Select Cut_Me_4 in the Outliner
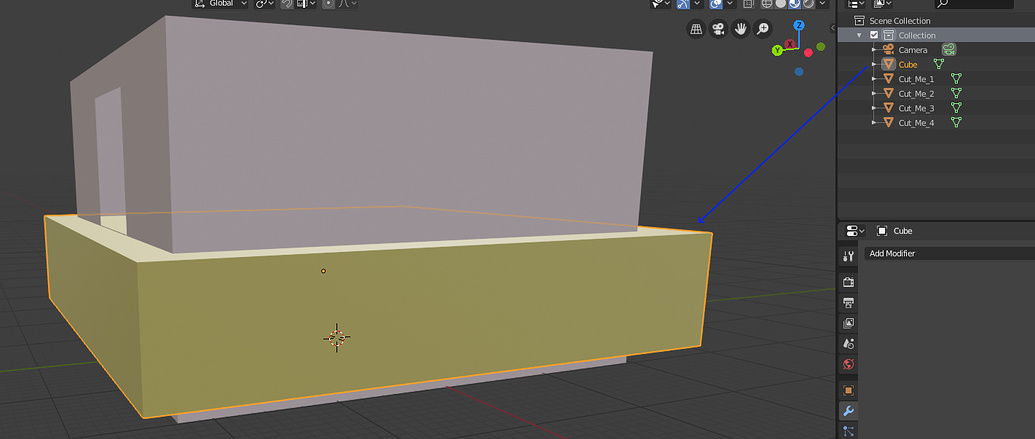Image resolution: width=1035 pixels, height=439 pixels. click(916, 123)
